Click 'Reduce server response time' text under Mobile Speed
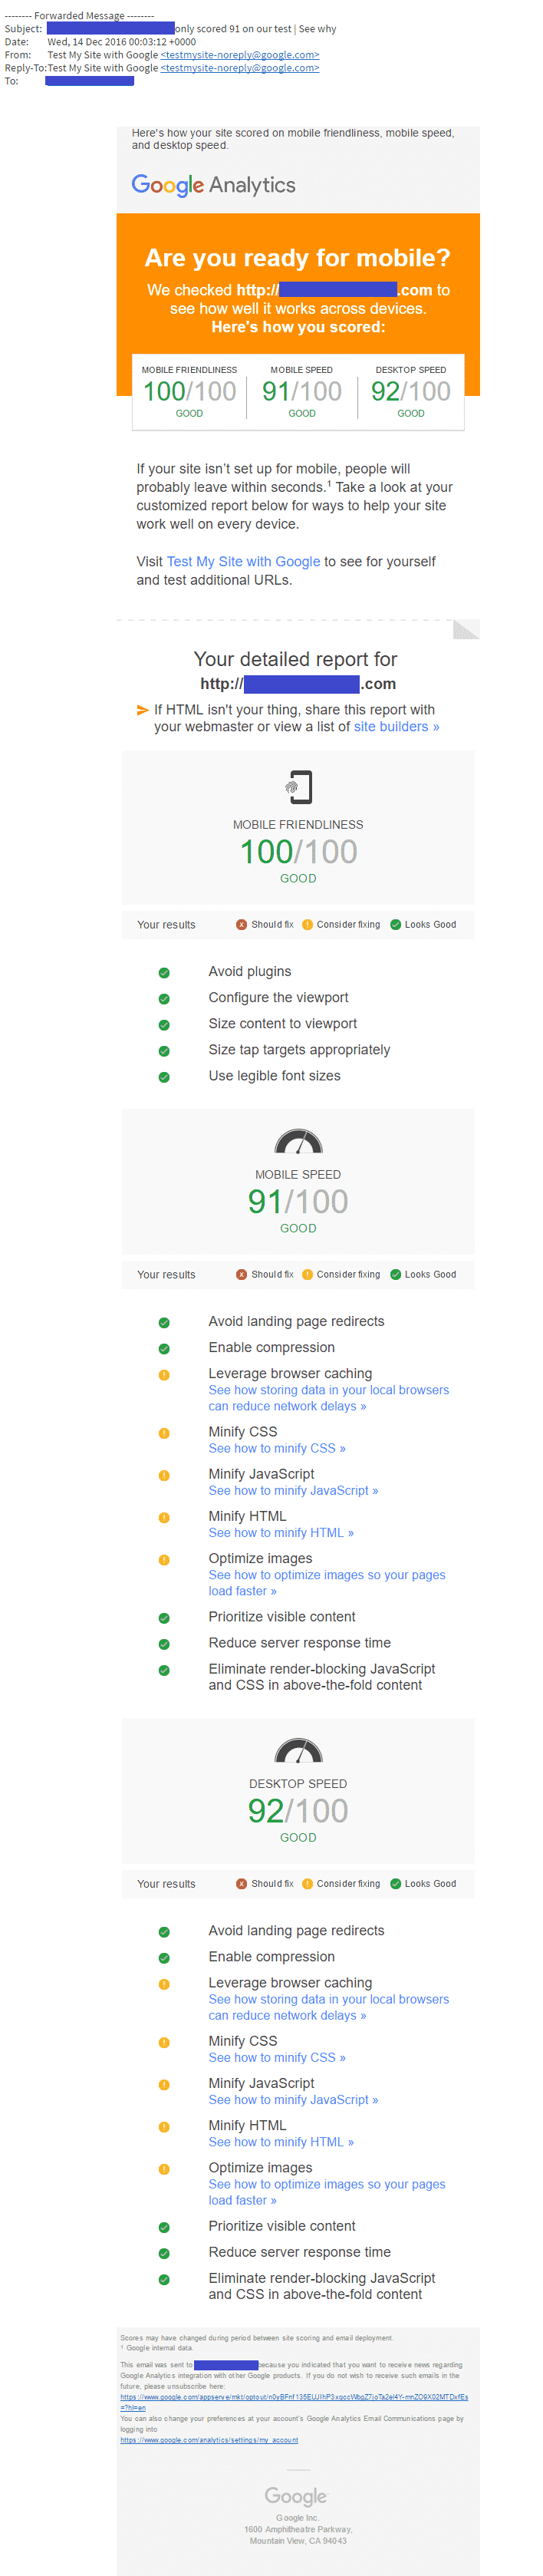 click(299, 1643)
